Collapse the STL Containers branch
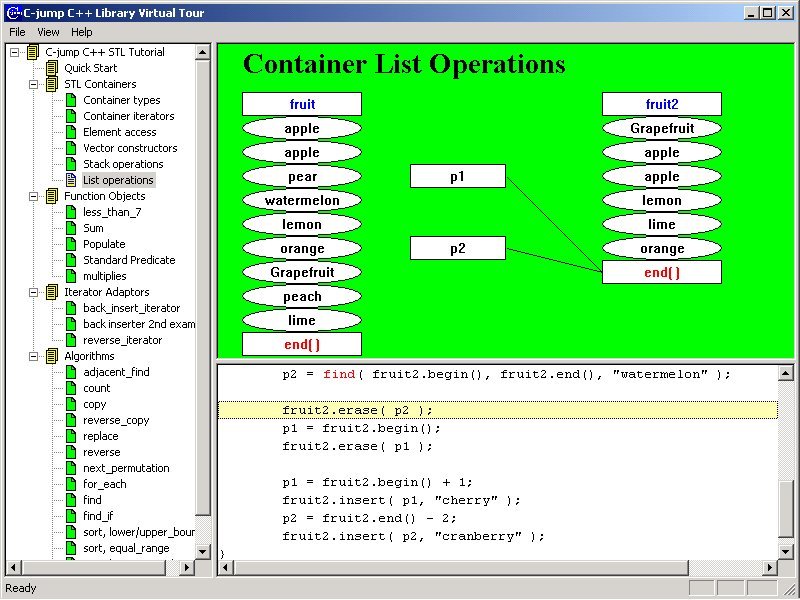The width and height of the screenshot is (800, 600). click(33, 84)
